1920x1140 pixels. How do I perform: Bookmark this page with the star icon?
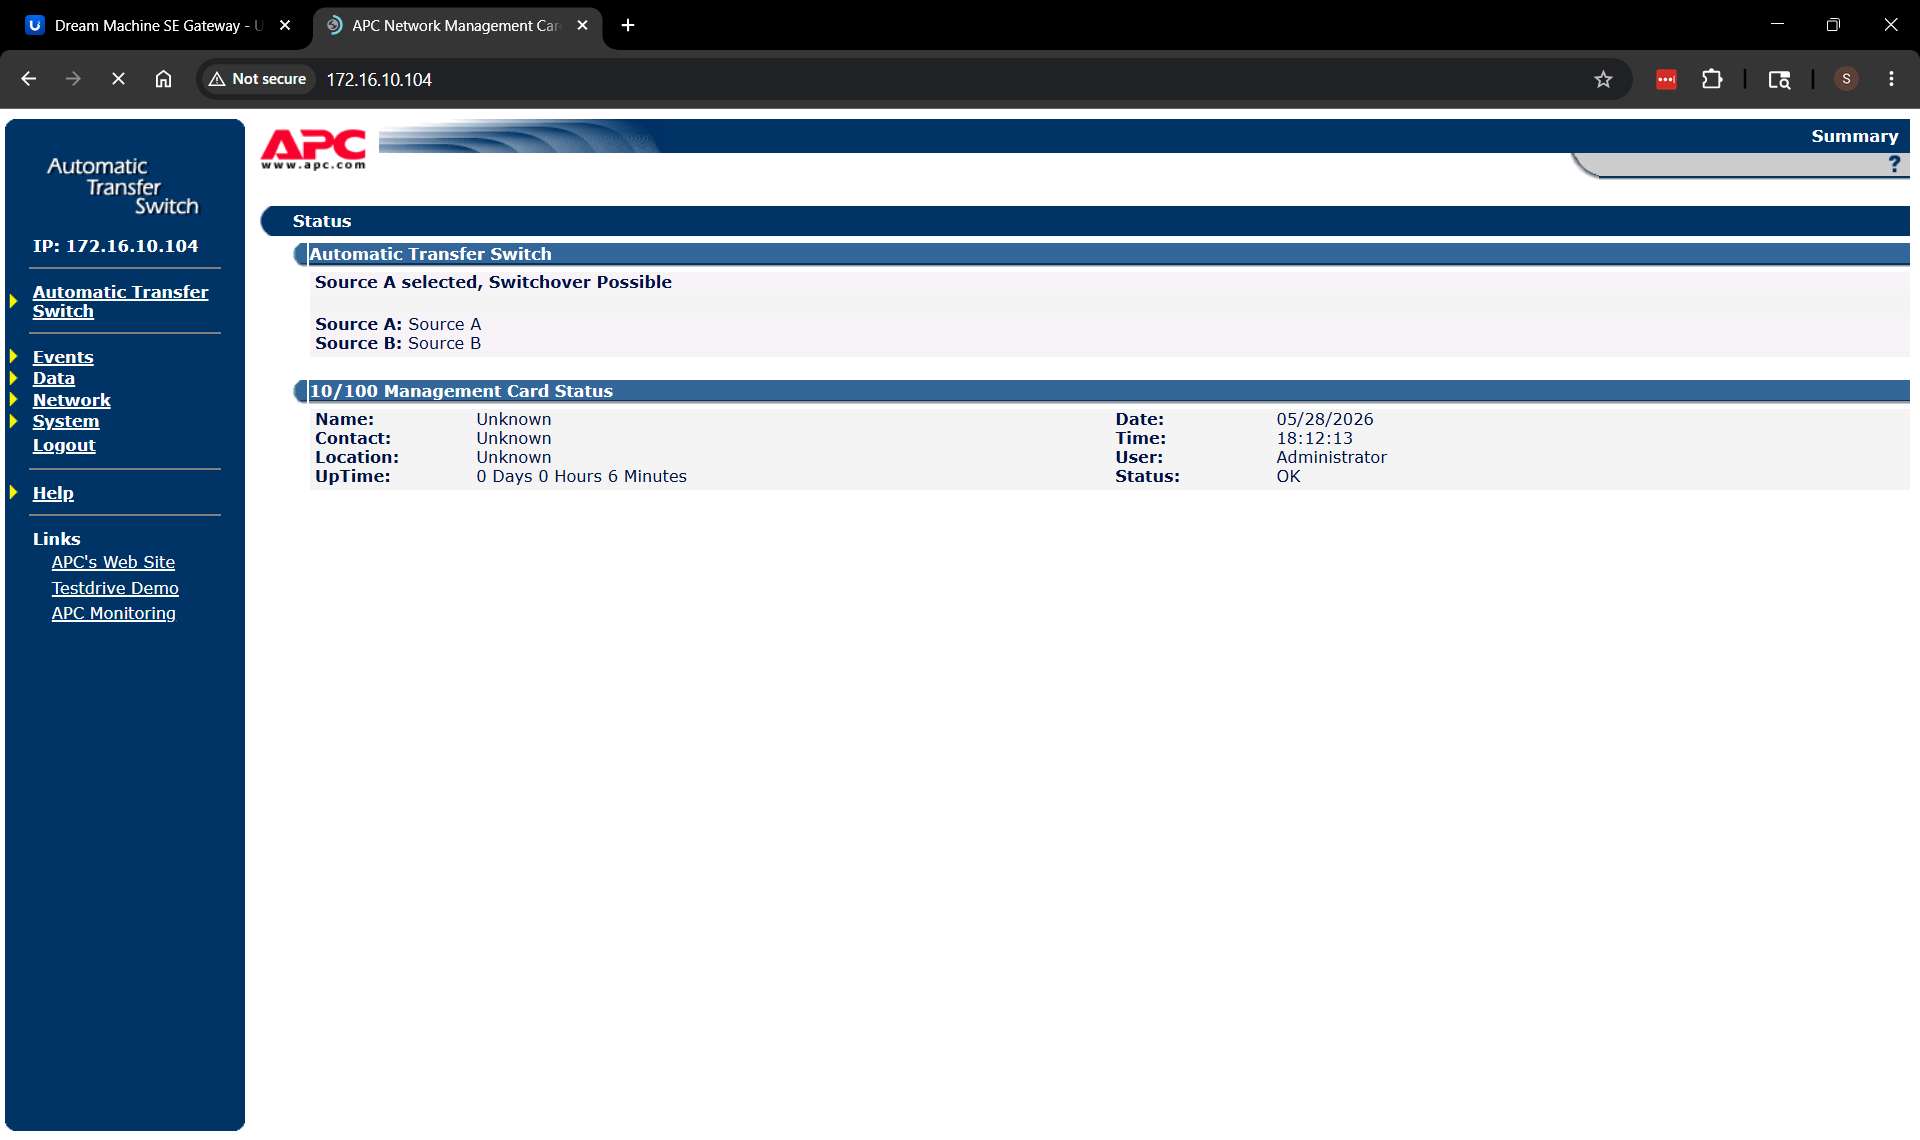[1603, 79]
